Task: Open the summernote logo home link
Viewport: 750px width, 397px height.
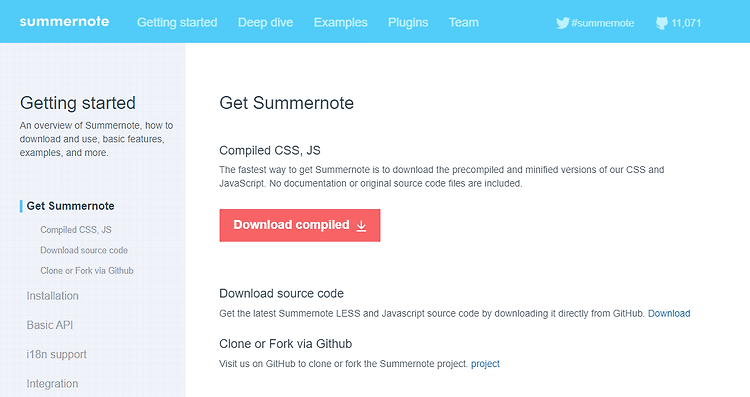Action: [65, 22]
